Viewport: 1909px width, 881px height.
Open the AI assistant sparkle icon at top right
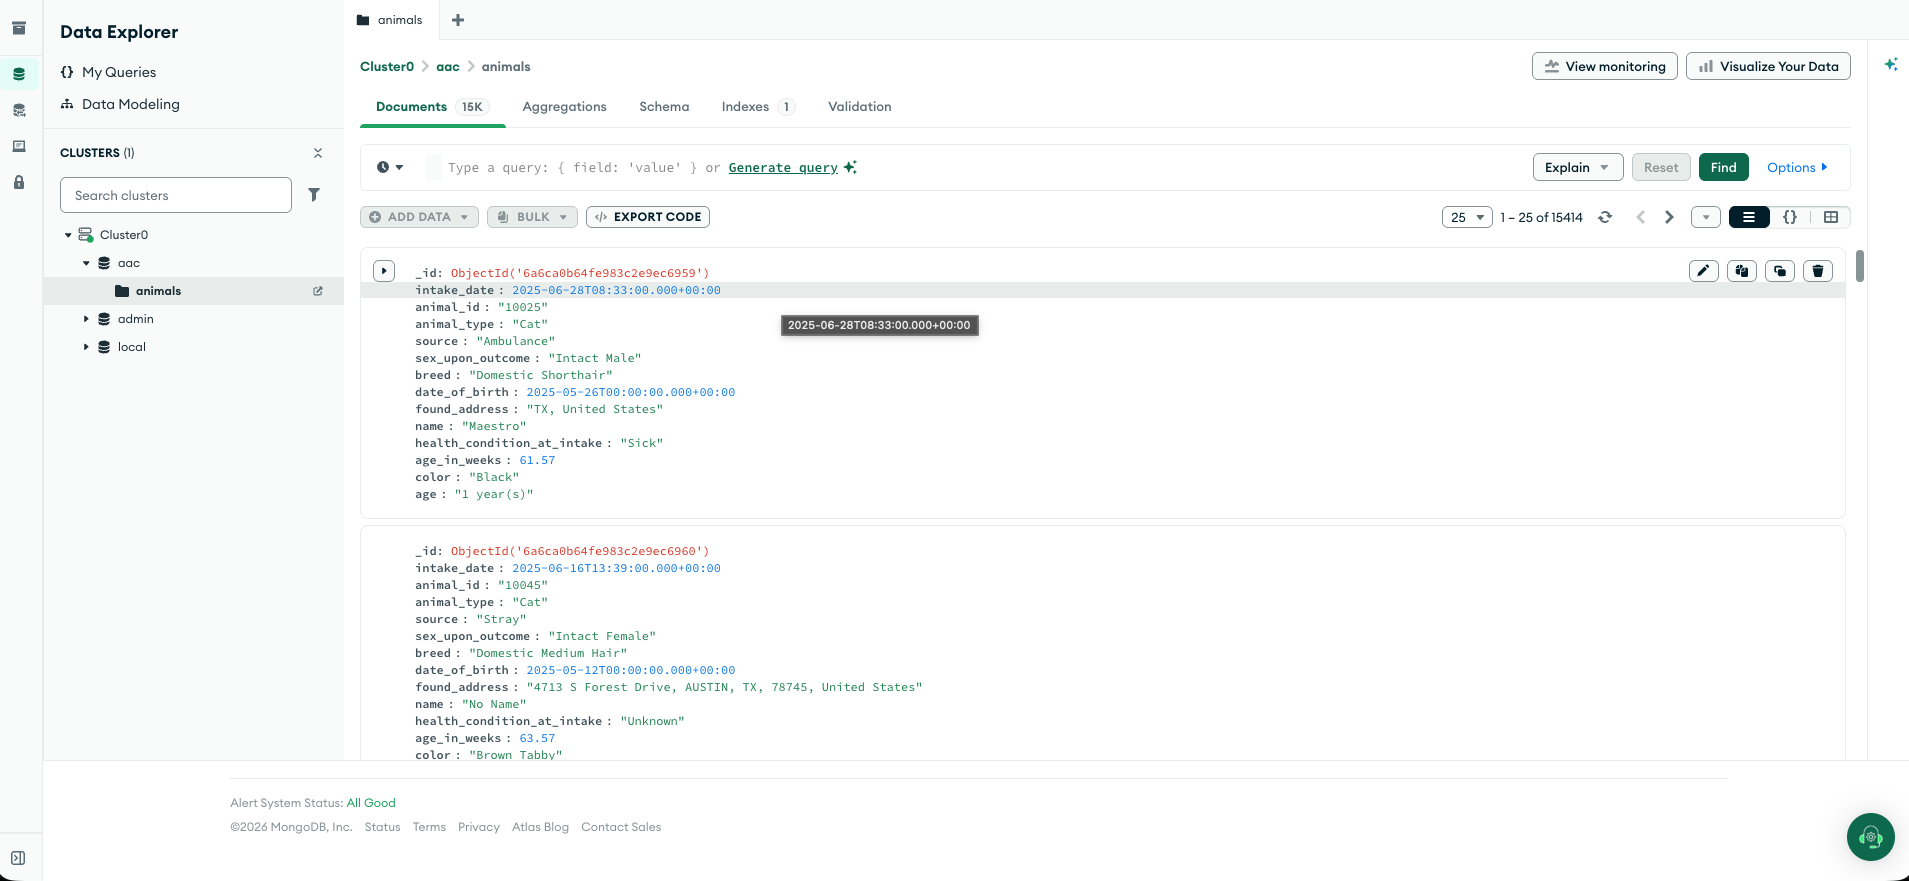[1890, 64]
